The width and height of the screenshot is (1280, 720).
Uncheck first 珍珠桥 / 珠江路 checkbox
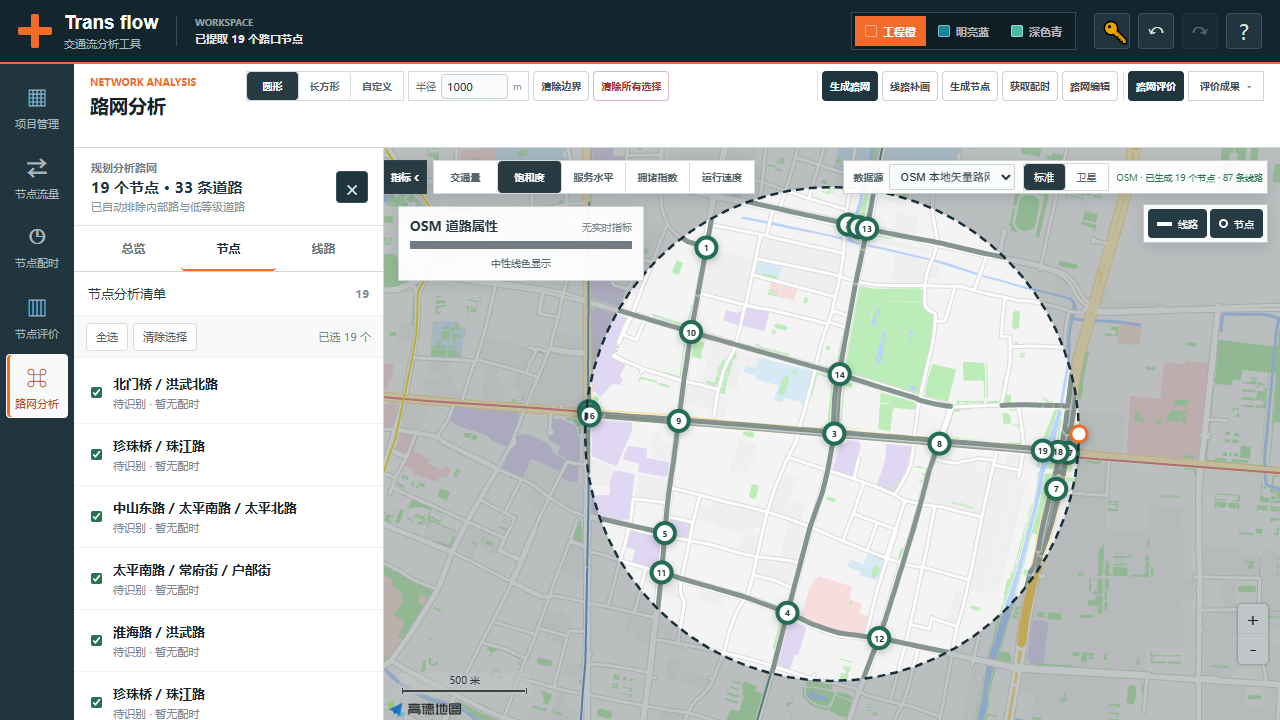coord(97,454)
